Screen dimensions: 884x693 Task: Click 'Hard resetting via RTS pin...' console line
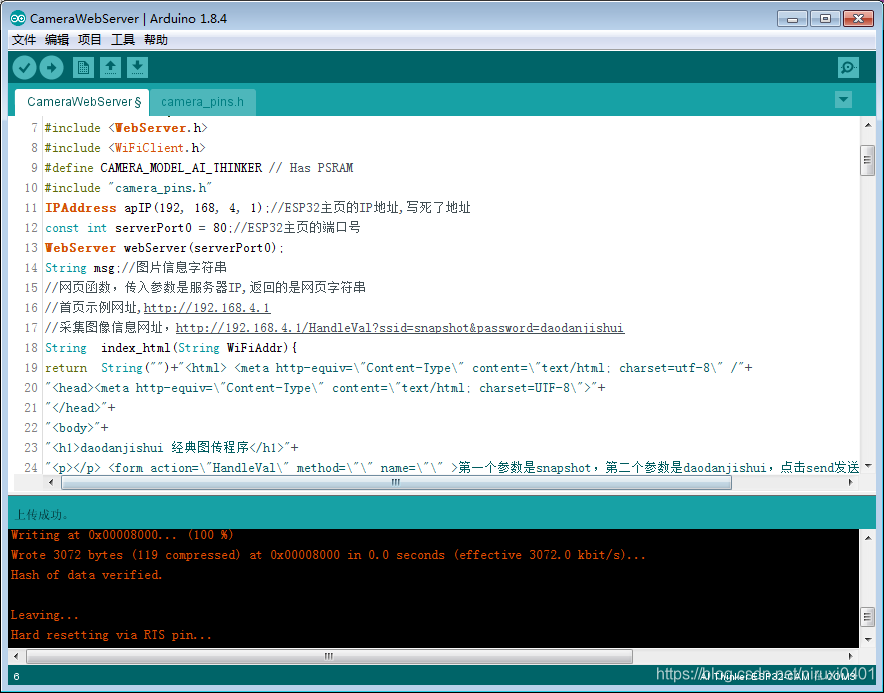111,635
